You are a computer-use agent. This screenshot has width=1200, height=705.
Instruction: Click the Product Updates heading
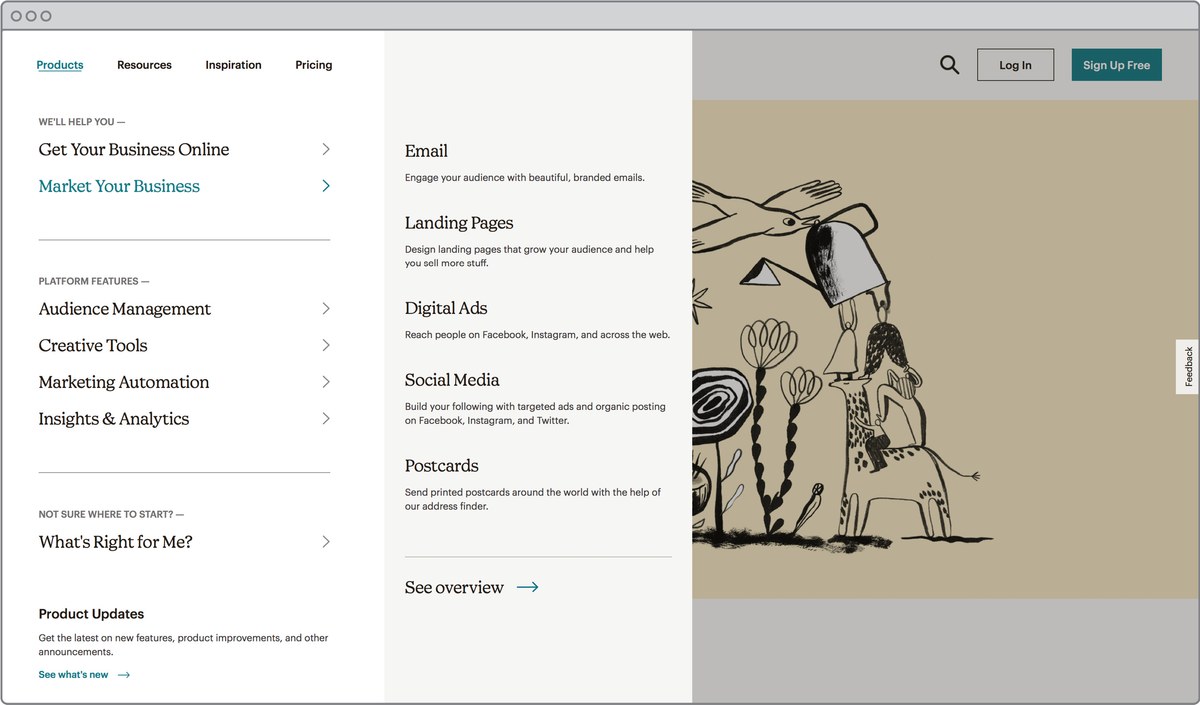coord(91,614)
